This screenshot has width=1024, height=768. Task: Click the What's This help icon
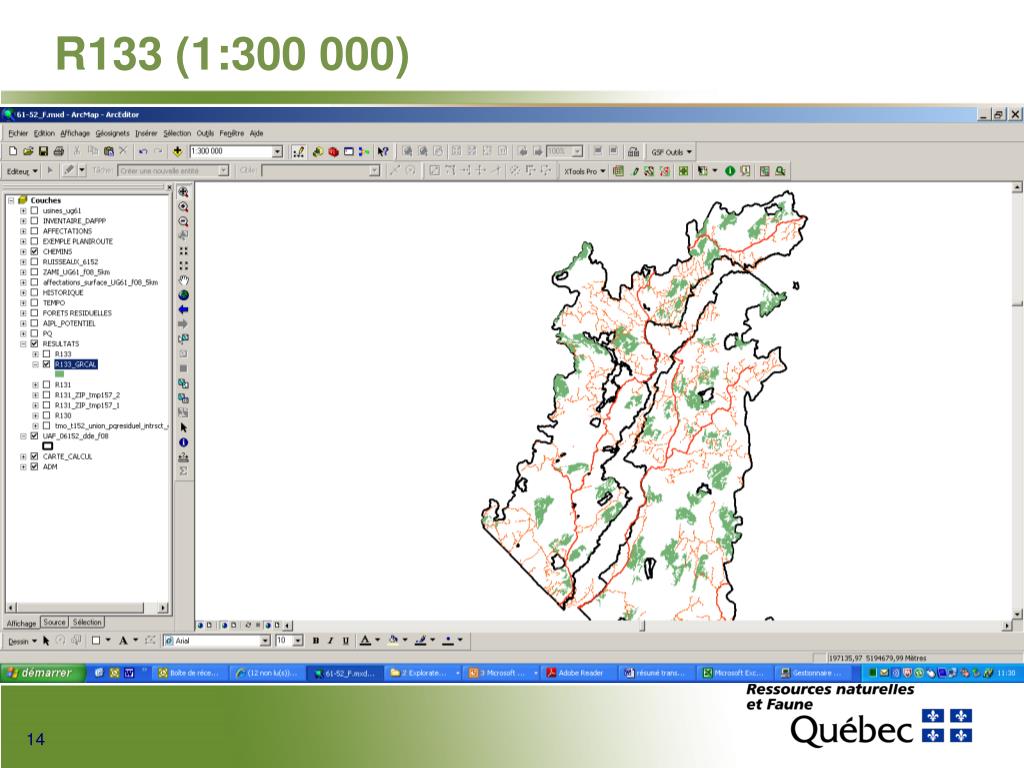[x=383, y=152]
